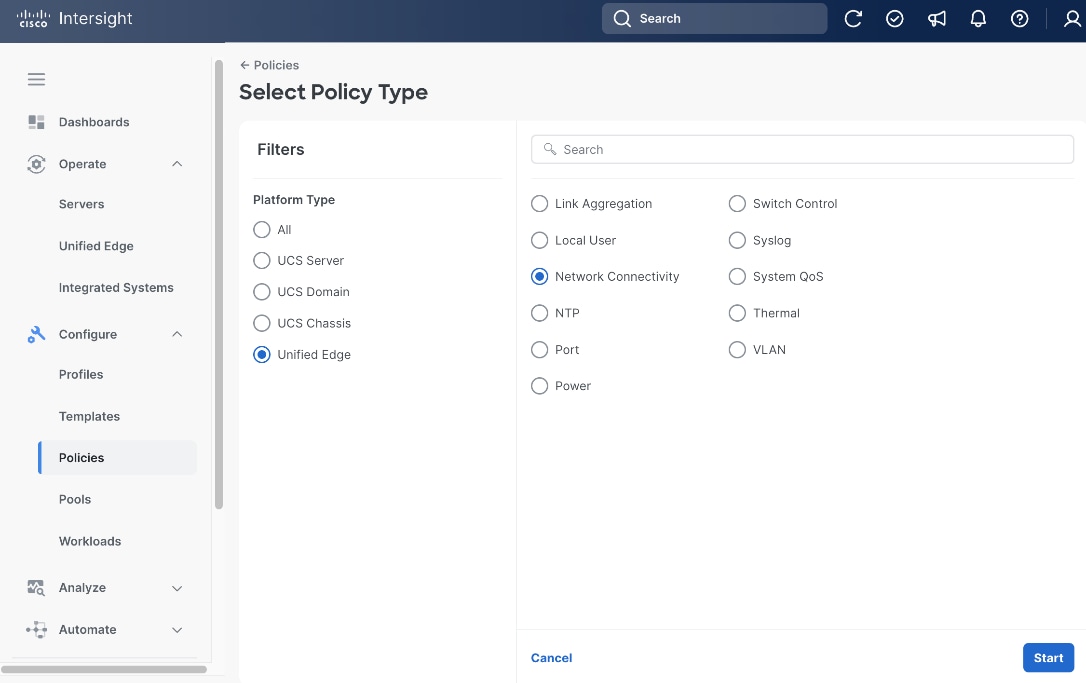Open the requests checkmark icon

coord(895,19)
